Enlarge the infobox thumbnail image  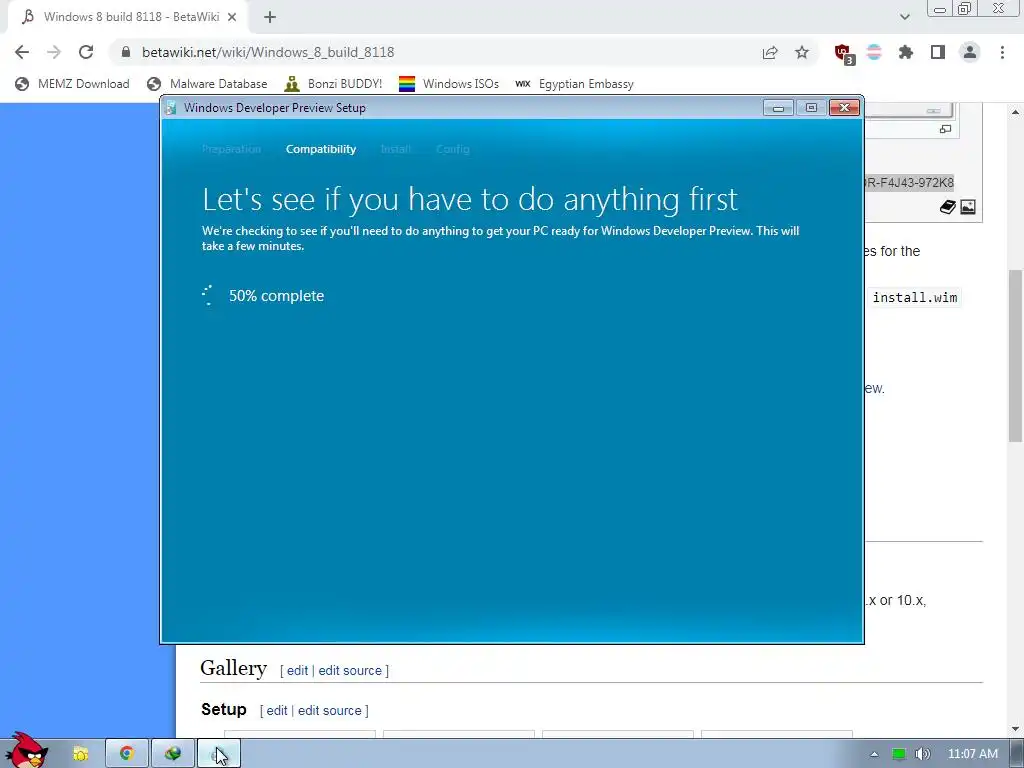tap(945, 129)
